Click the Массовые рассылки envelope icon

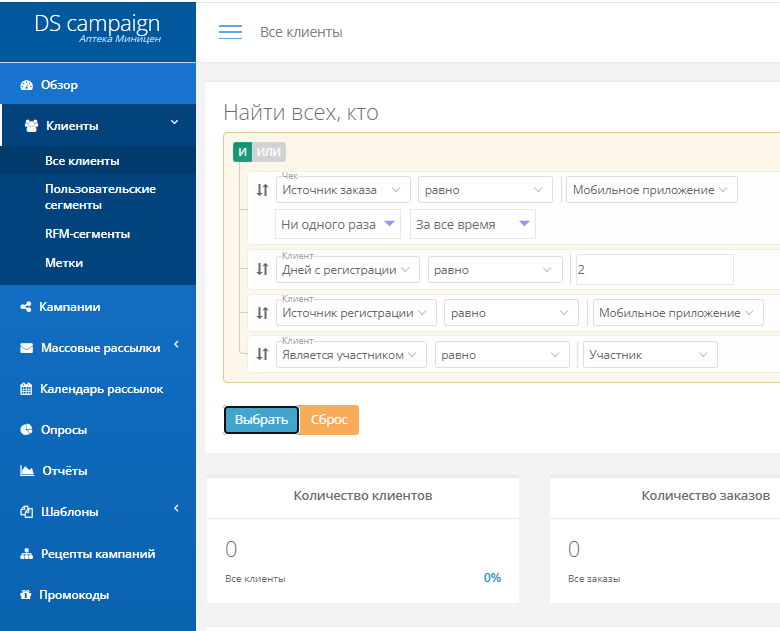point(27,348)
